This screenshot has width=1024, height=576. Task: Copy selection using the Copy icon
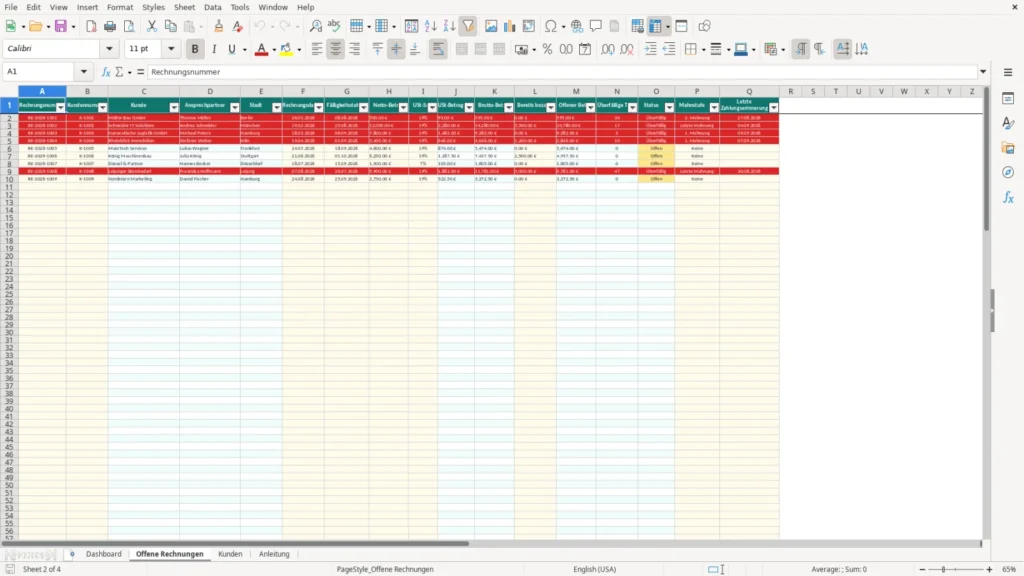170,26
